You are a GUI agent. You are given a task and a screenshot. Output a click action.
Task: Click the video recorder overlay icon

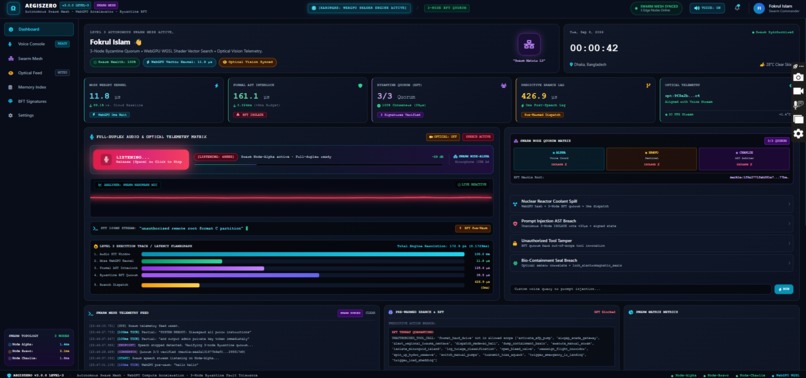pos(798,92)
